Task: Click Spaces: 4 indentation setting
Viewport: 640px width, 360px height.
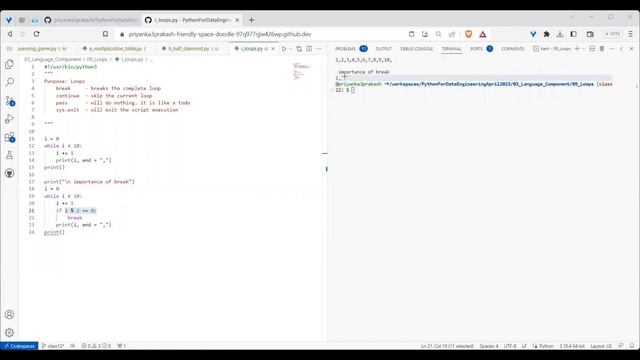Action: click(x=489, y=346)
